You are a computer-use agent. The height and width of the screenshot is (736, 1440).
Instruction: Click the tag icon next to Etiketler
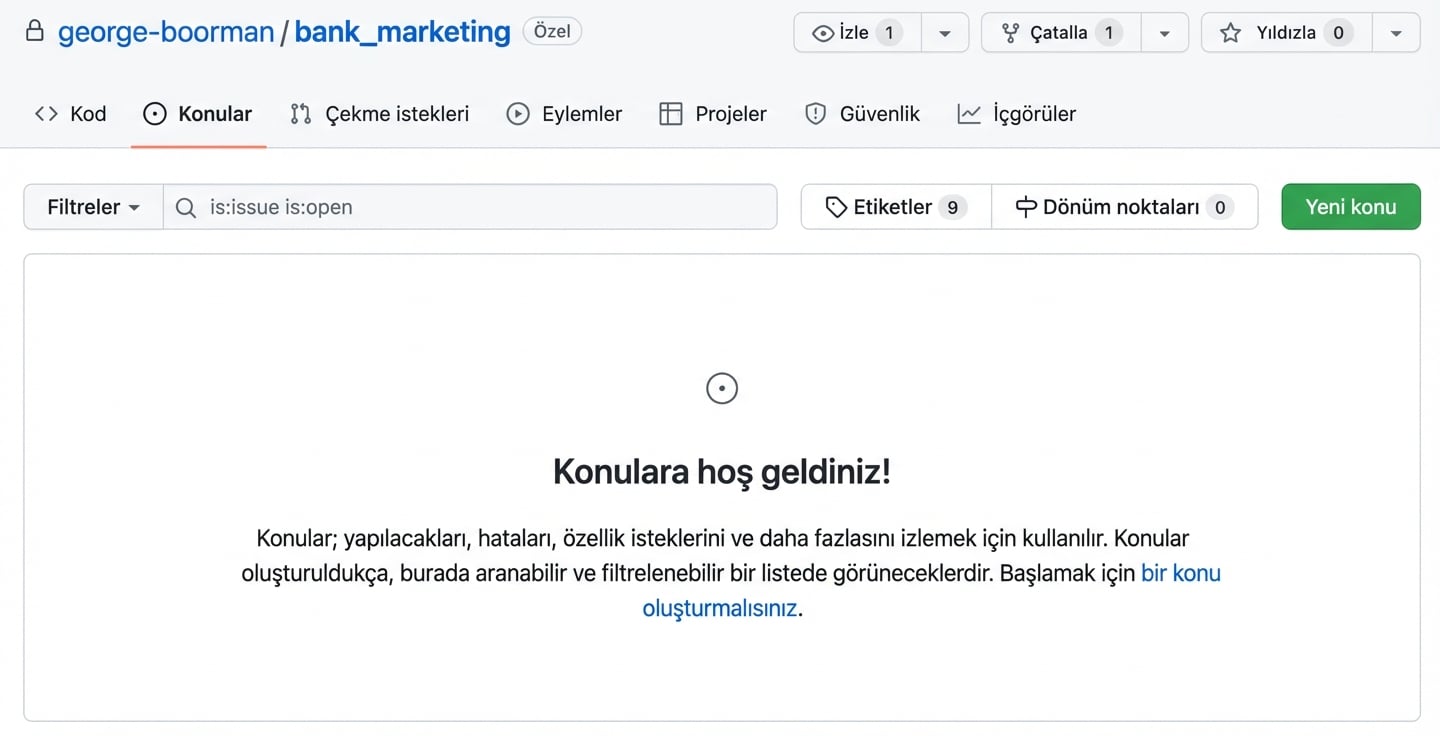coord(836,206)
